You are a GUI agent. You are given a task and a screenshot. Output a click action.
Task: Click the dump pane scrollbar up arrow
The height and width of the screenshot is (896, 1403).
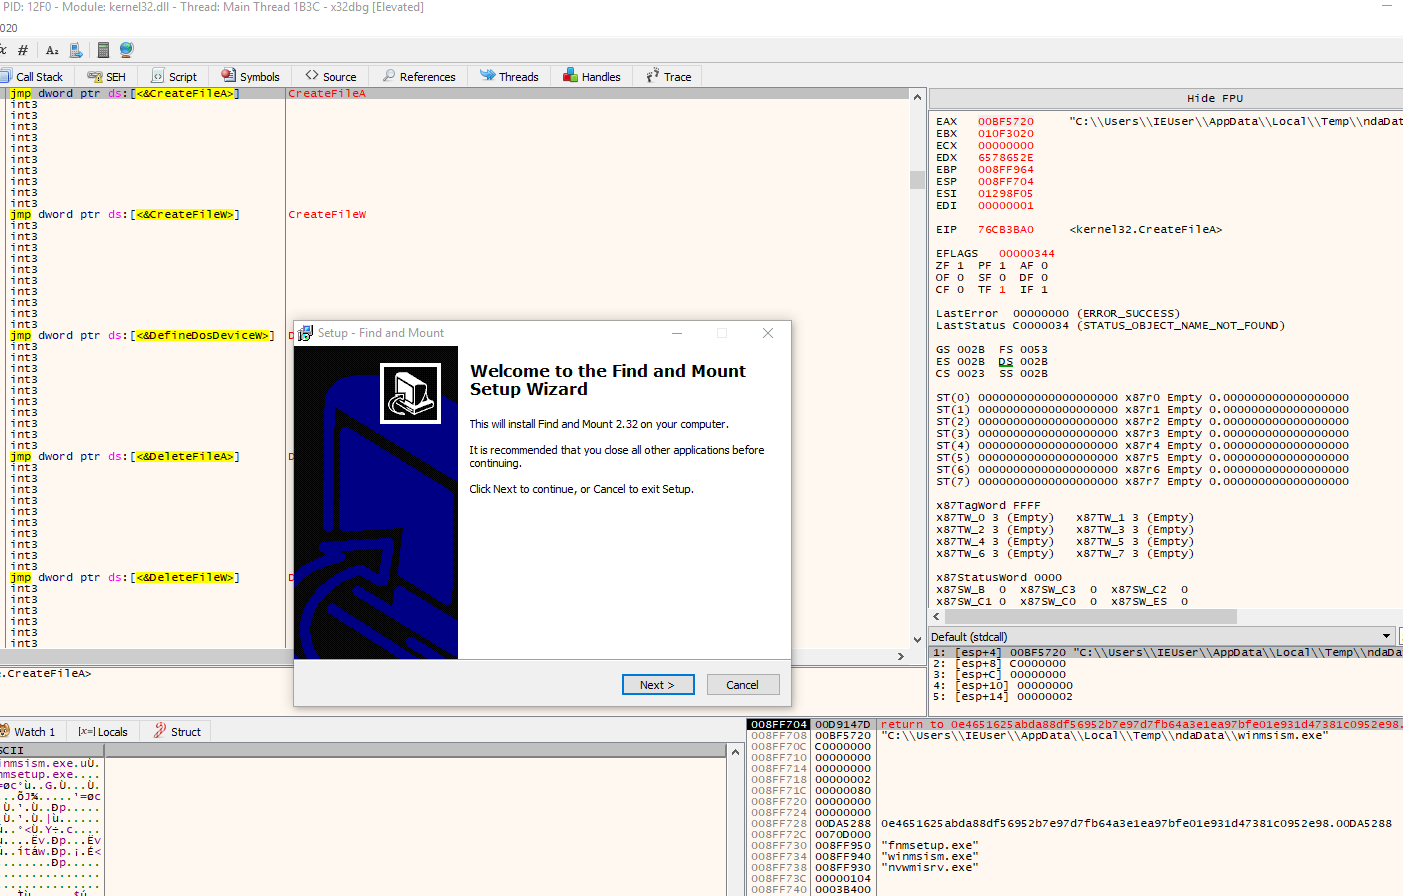[x=735, y=751]
